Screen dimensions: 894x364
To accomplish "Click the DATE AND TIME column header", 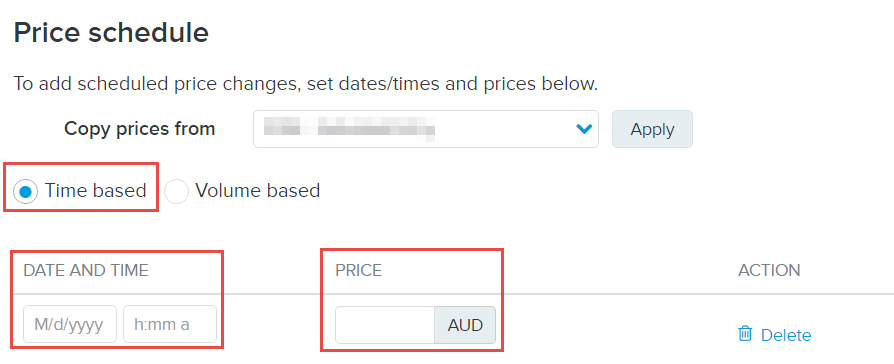I will 86,270.
